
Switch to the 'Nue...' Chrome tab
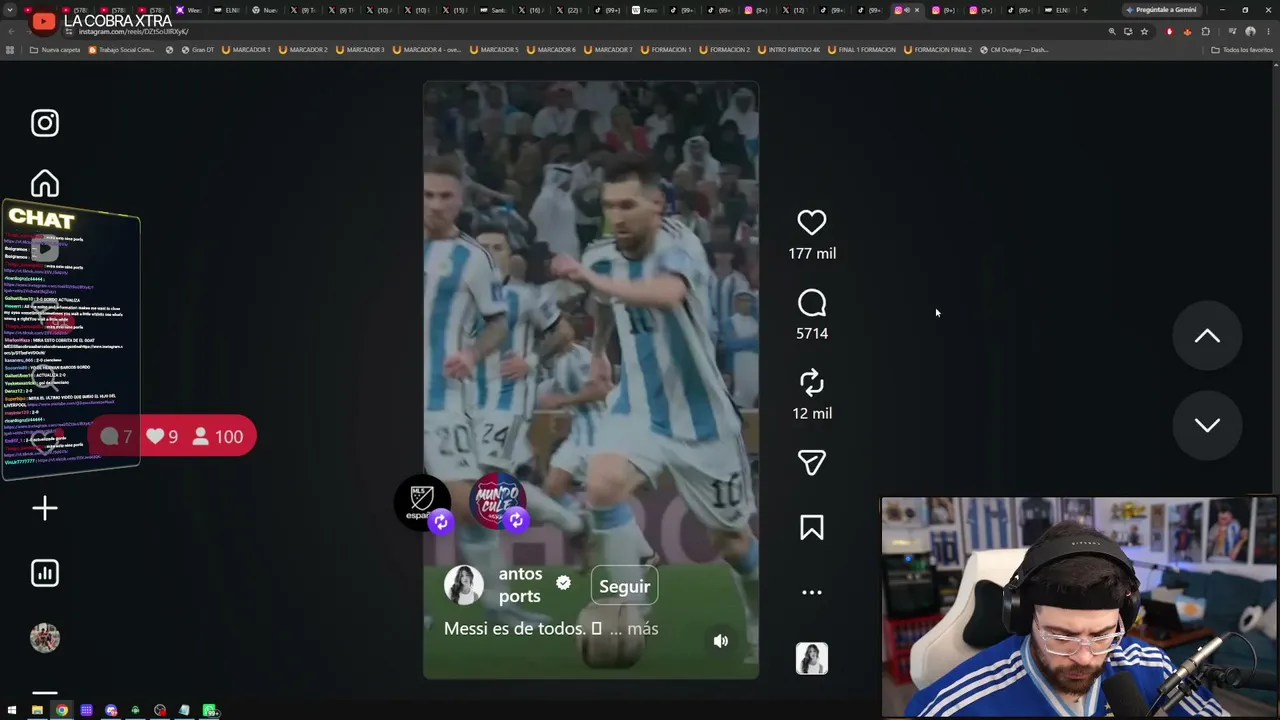tap(264, 10)
